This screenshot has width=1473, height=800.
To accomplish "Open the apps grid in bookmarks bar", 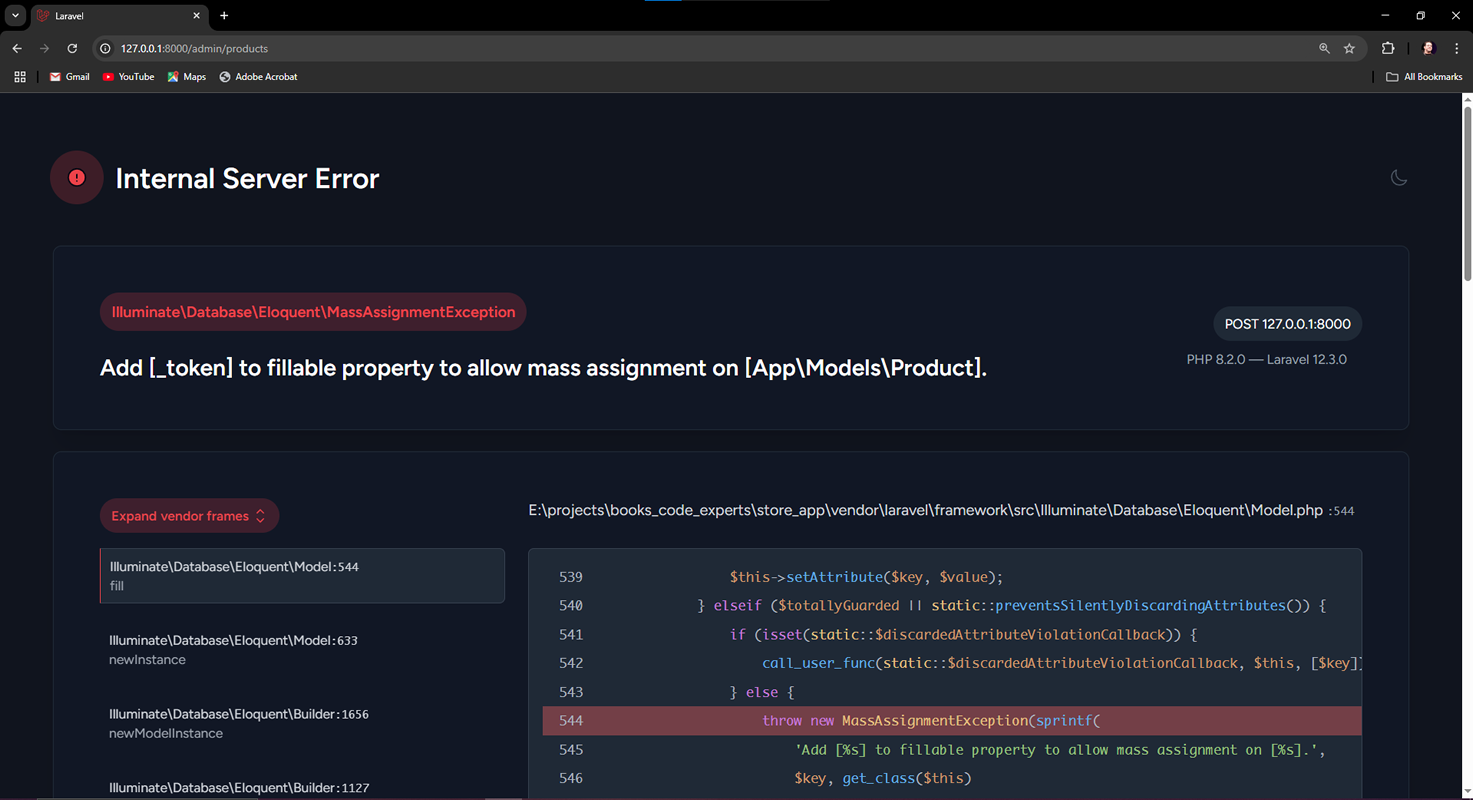I will tap(20, 77).
